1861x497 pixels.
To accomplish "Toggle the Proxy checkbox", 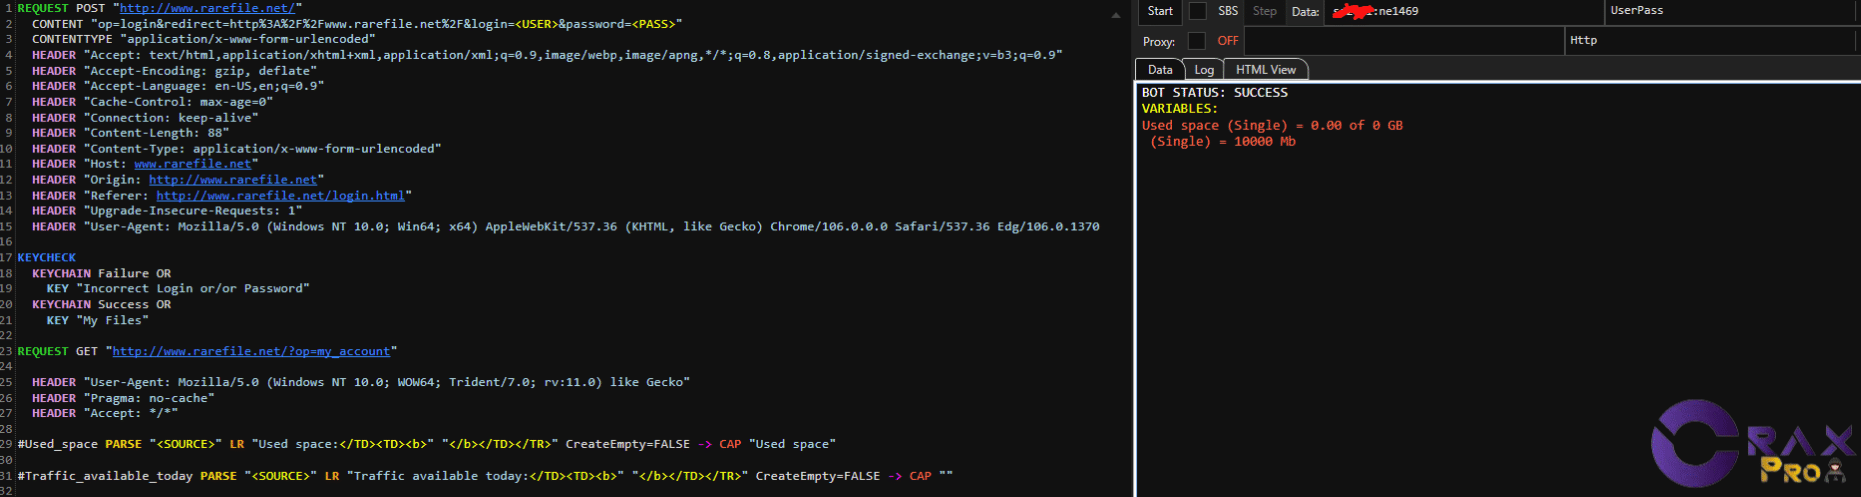I will pos(1196,41).
